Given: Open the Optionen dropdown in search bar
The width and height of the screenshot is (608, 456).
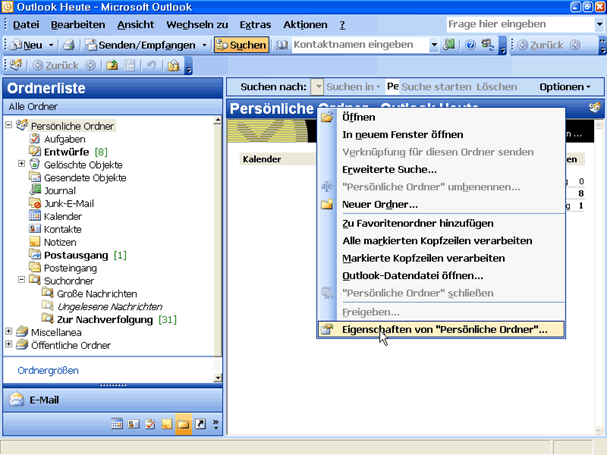Looking at the screenshot, I should click(x=565, y=87).
